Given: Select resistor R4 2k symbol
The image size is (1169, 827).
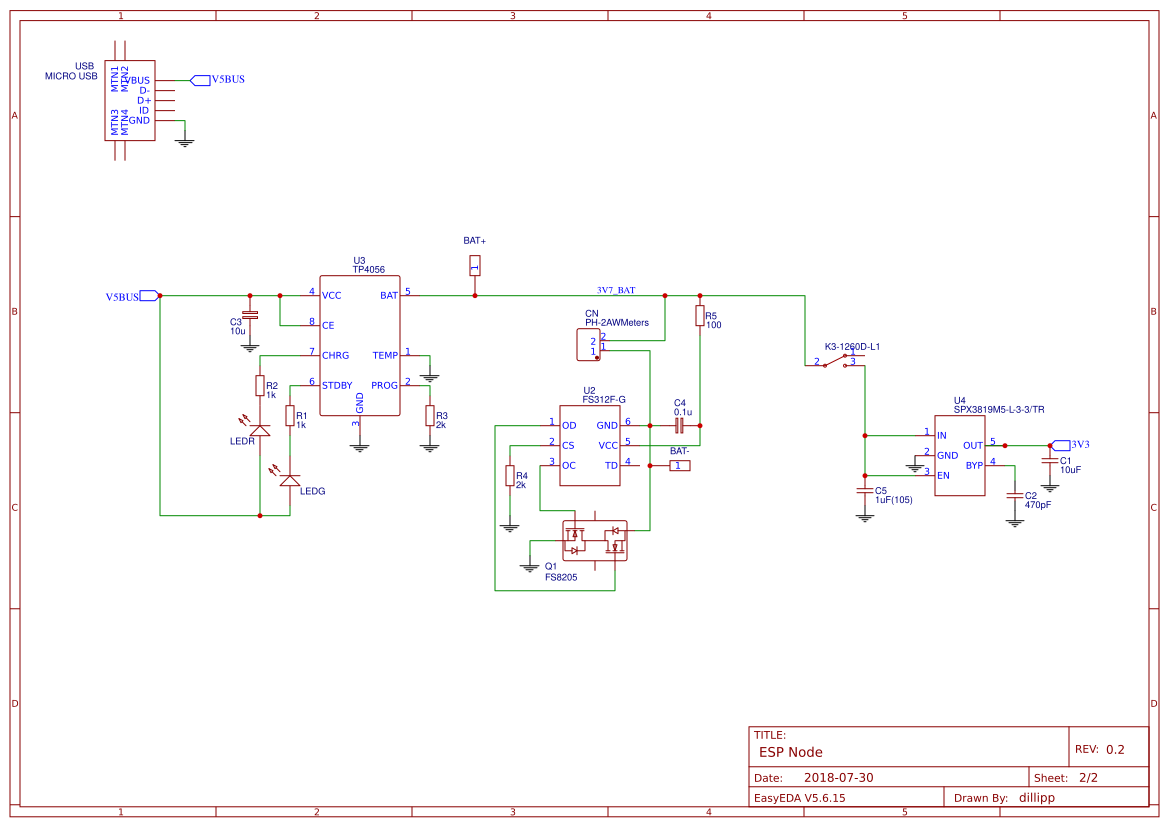Looking at the screenshot, I should point(510,476).
